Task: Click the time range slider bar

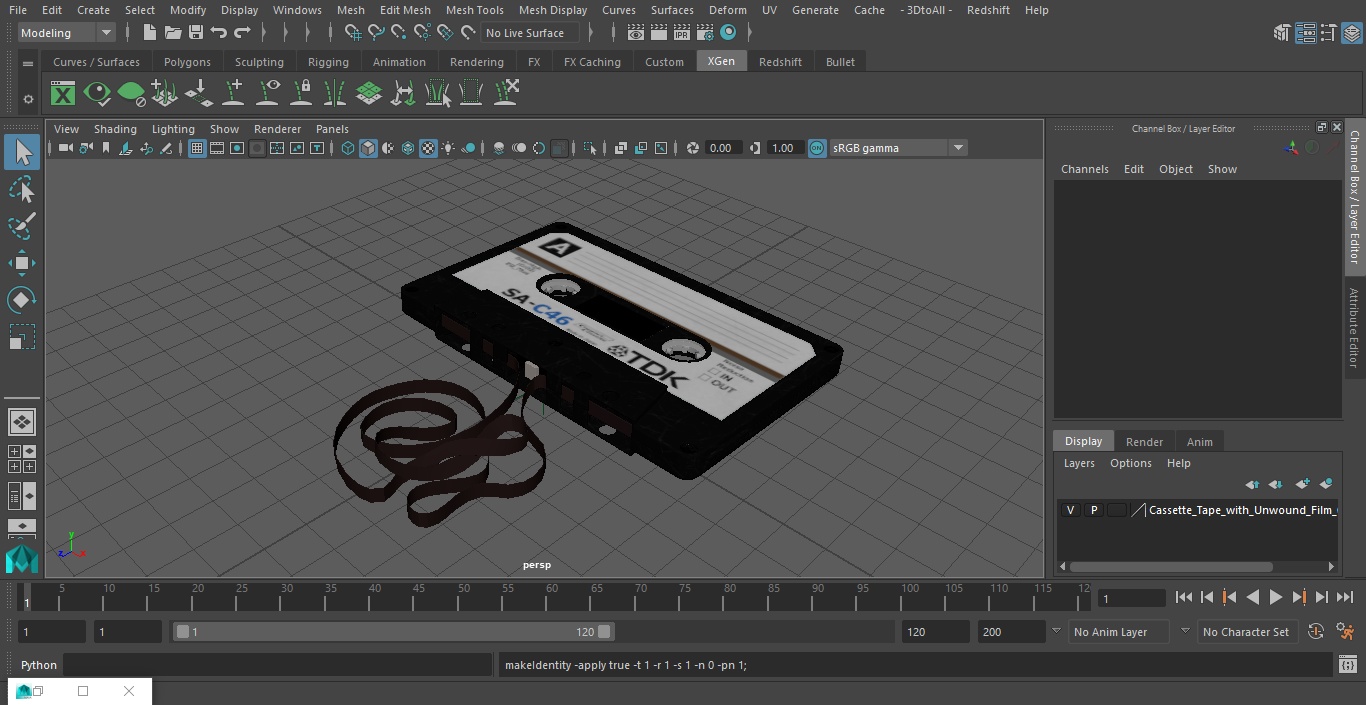Action: (x=394, y=632)
